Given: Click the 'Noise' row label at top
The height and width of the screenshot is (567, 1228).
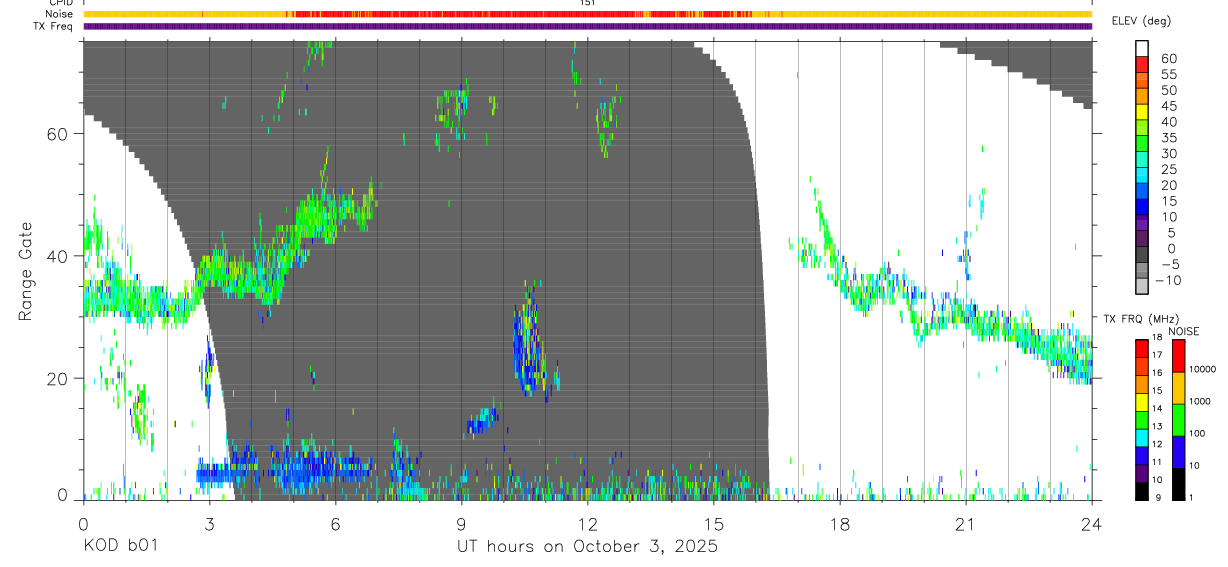Looking at the screenshot, I should pos(59,14).
